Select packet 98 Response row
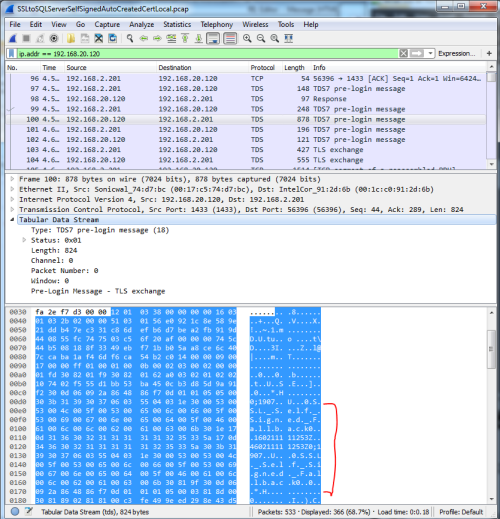 click(x=246, y=99)
